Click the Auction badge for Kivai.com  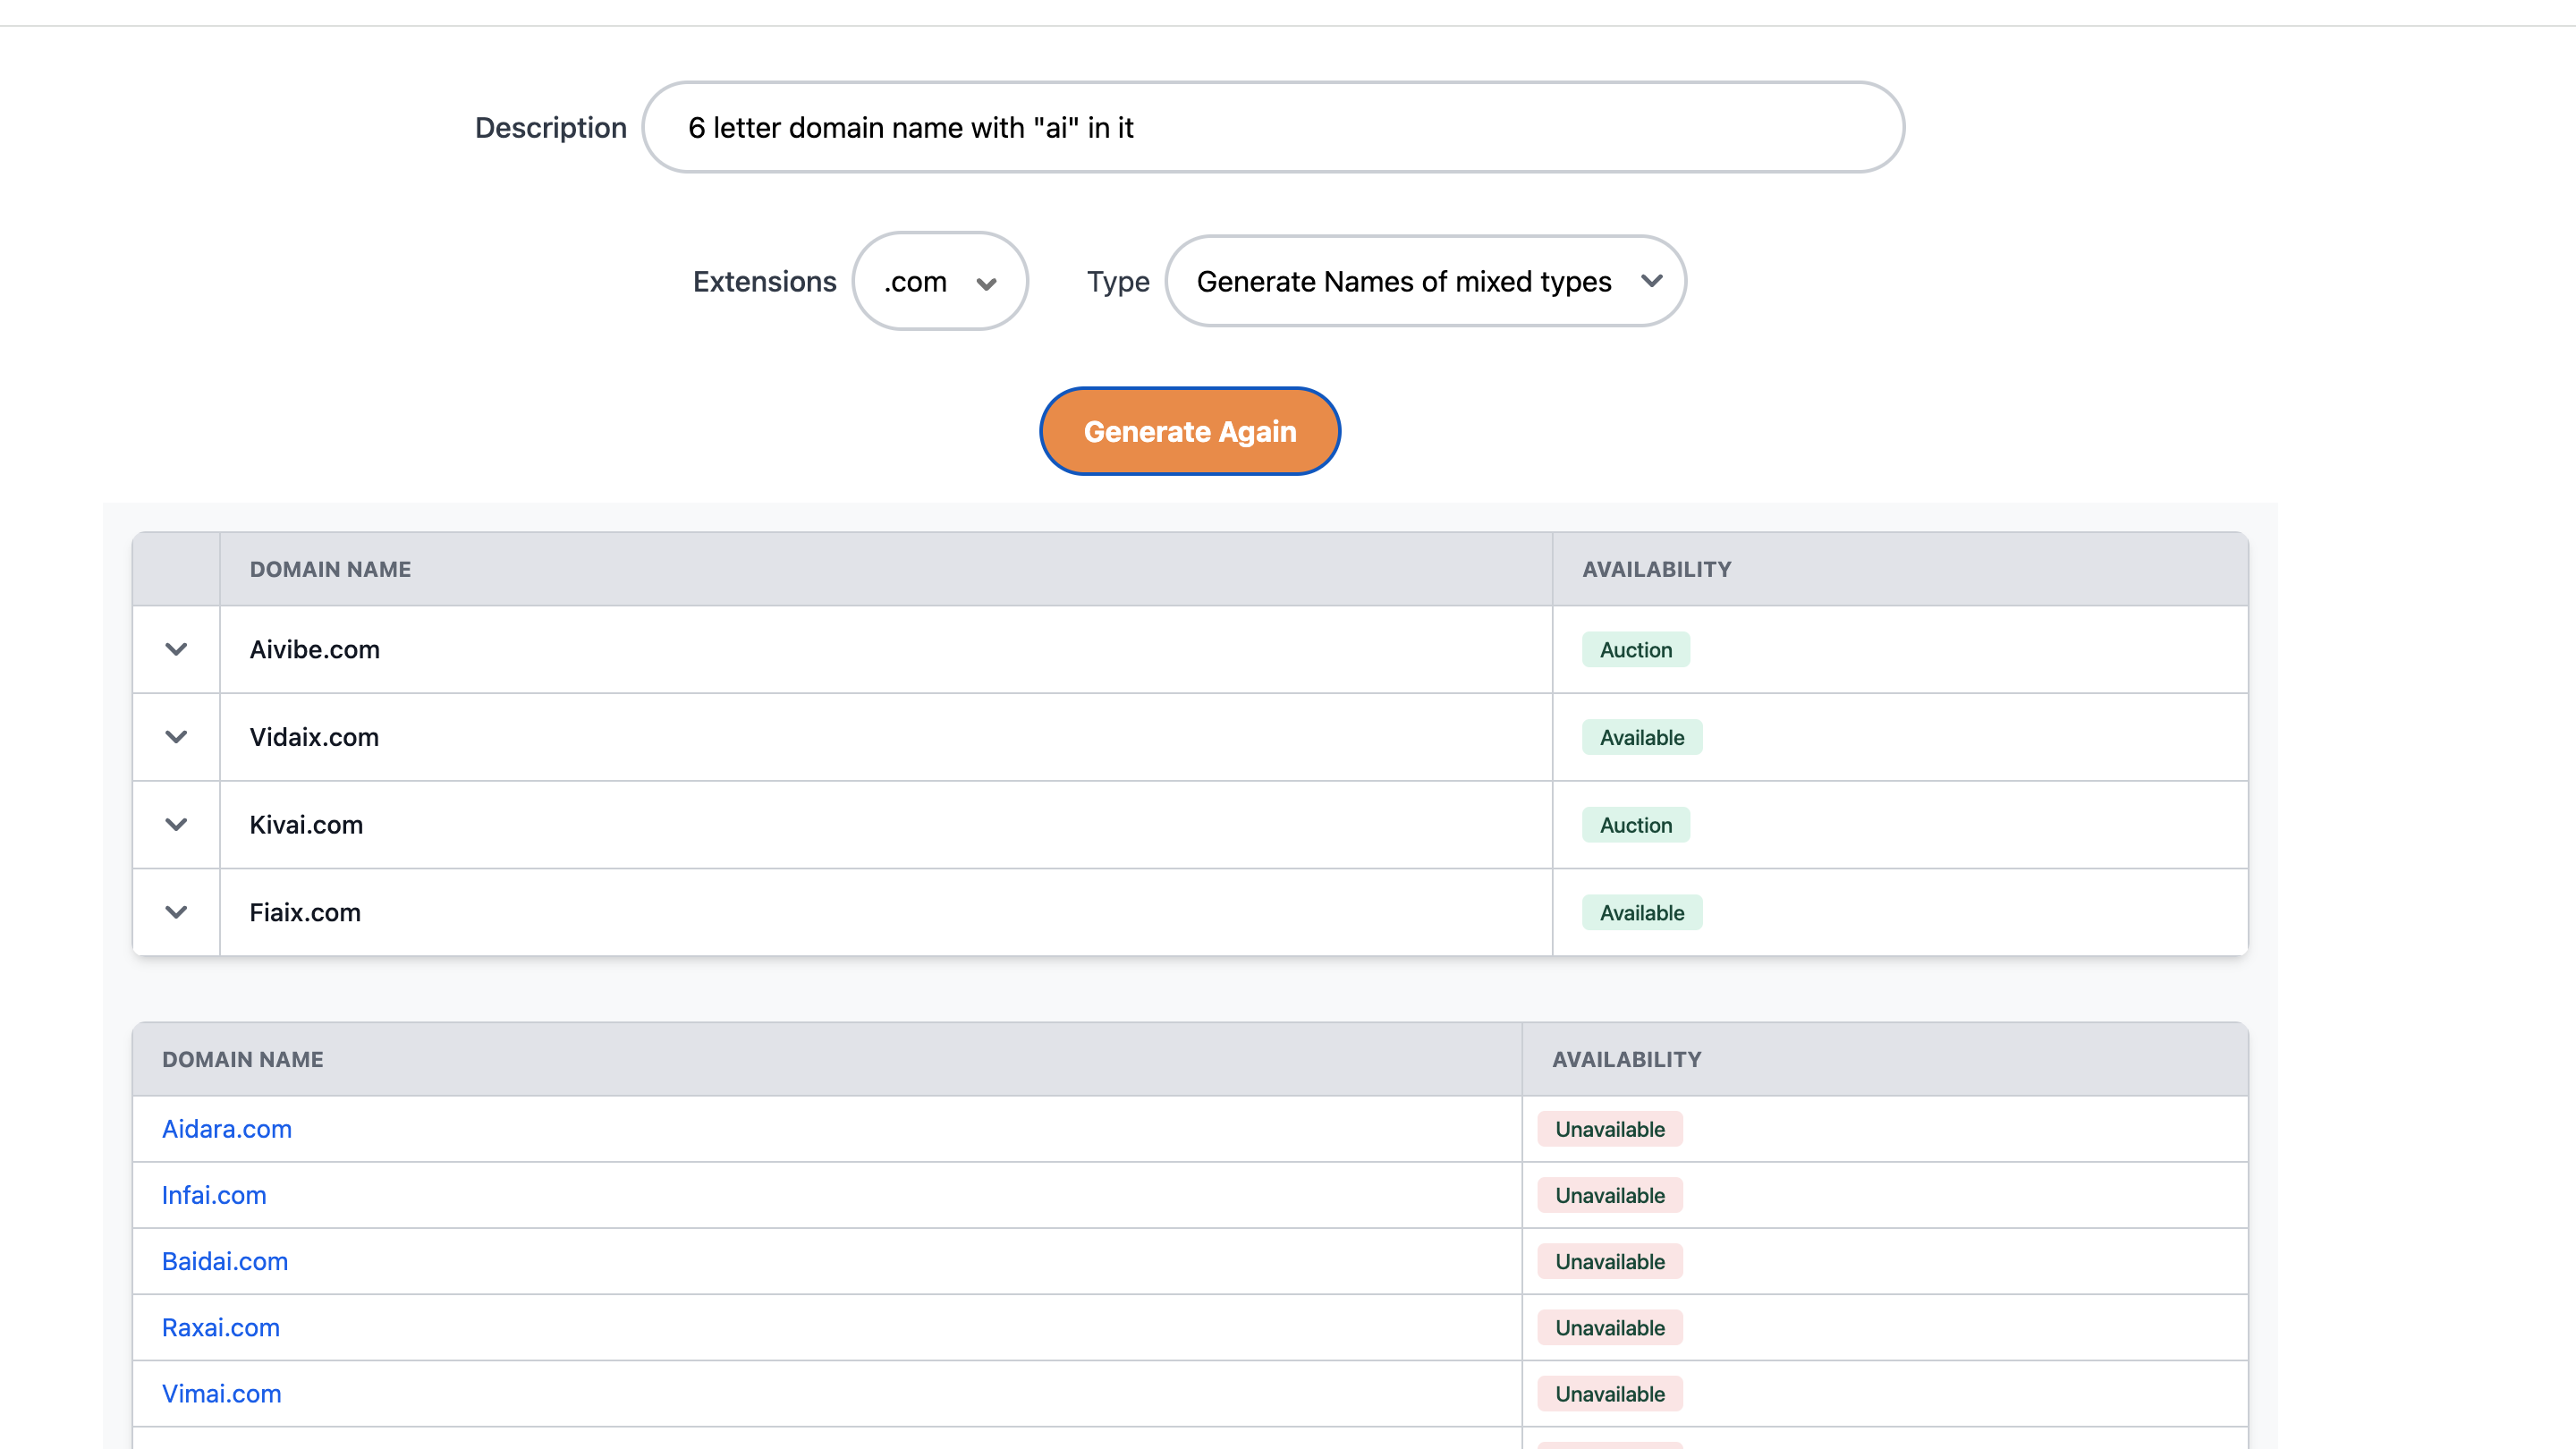(x=1635, y=825)
